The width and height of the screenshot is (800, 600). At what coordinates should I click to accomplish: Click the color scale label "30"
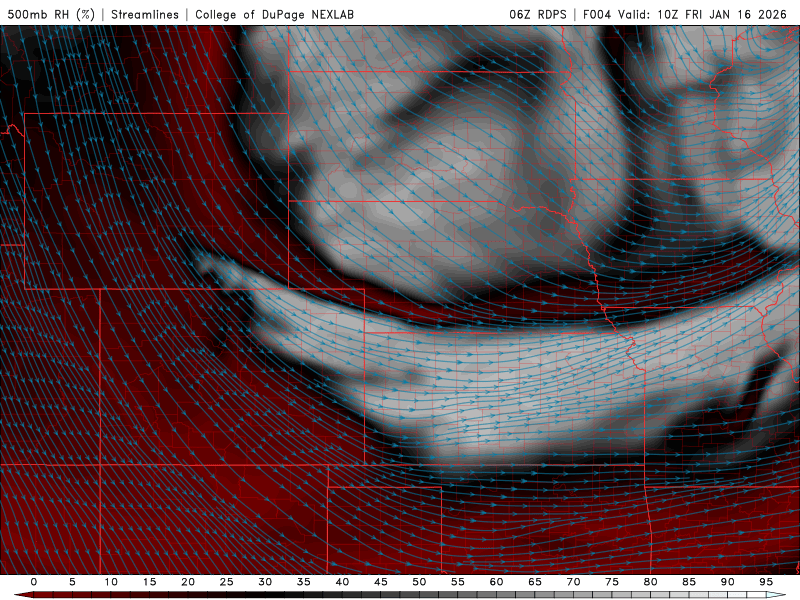[265, 582]
